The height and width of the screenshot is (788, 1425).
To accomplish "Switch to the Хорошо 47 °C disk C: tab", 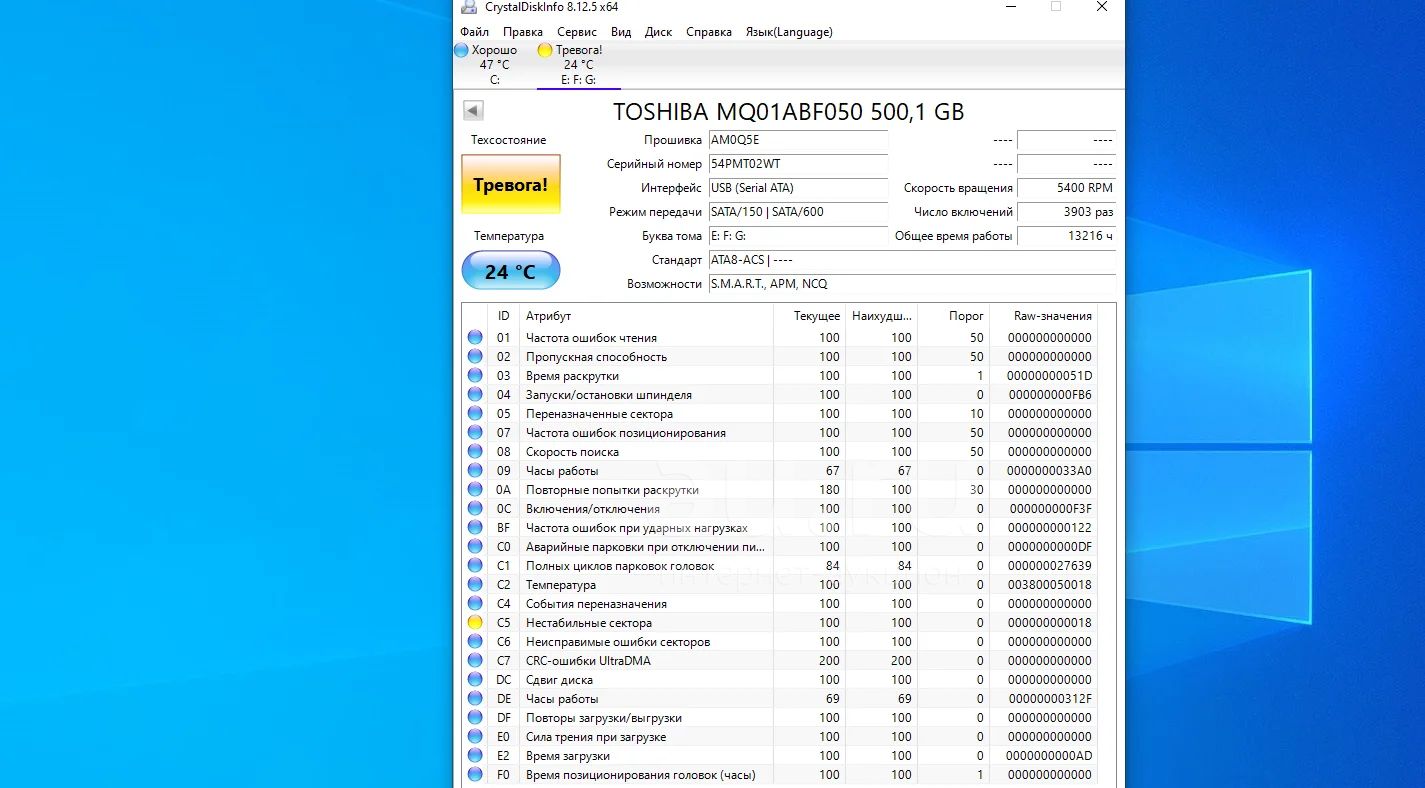I will point(494,64).
